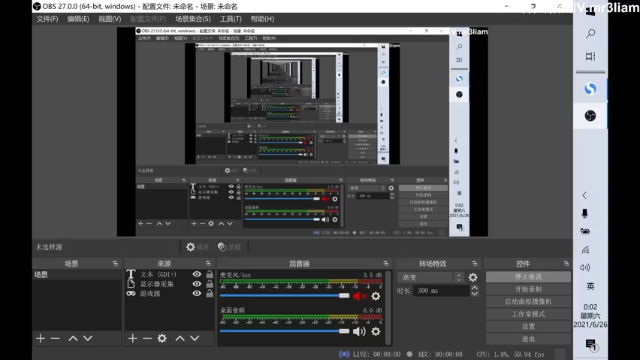Viewport: 640px width, 360px height.
Task: Remove scene with the minus icon in 场景 panel
Action: (x=55, y=338)
